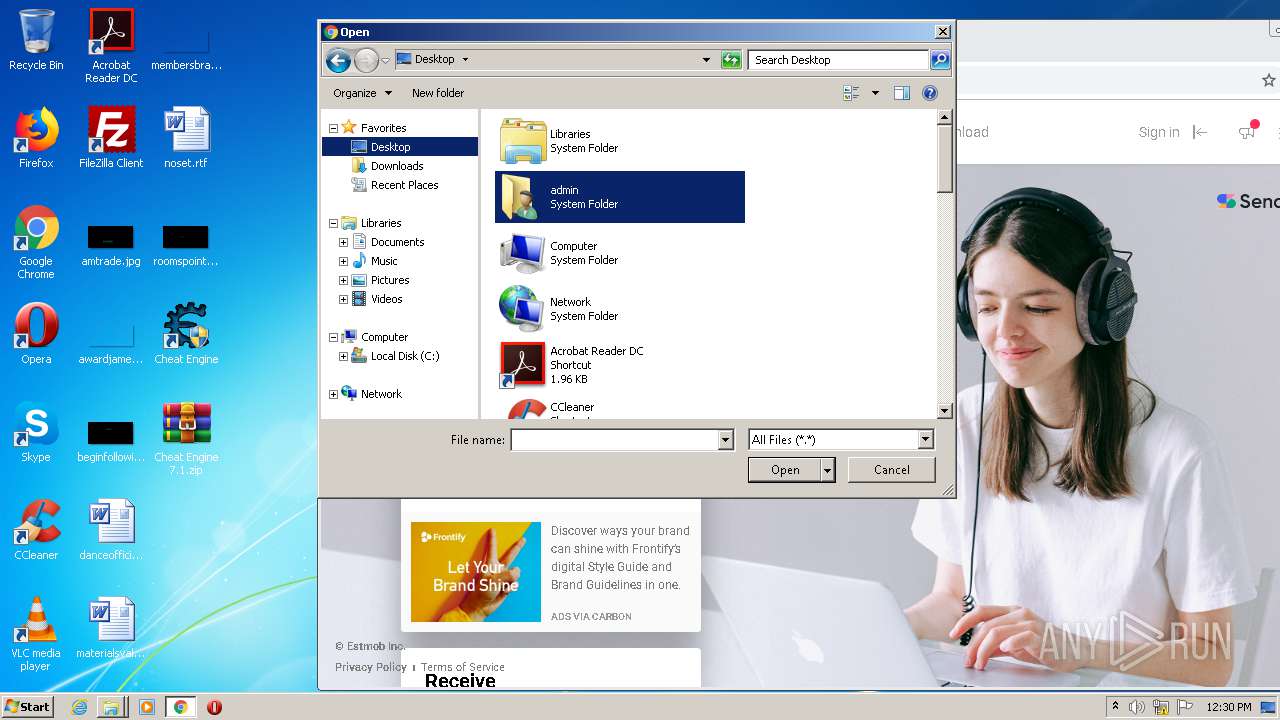Open FileZilla Client desktop shortcut

(111, 138)
